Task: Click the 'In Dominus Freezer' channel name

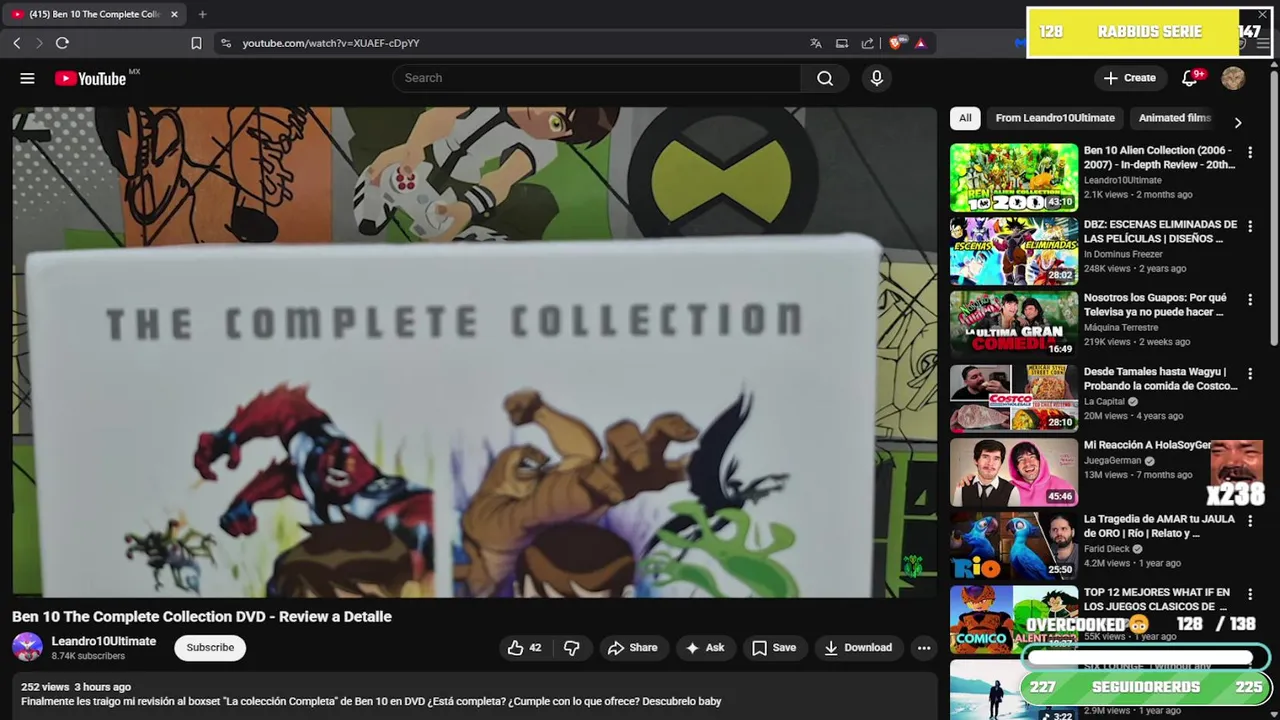Action: [x=1123, y=254]
